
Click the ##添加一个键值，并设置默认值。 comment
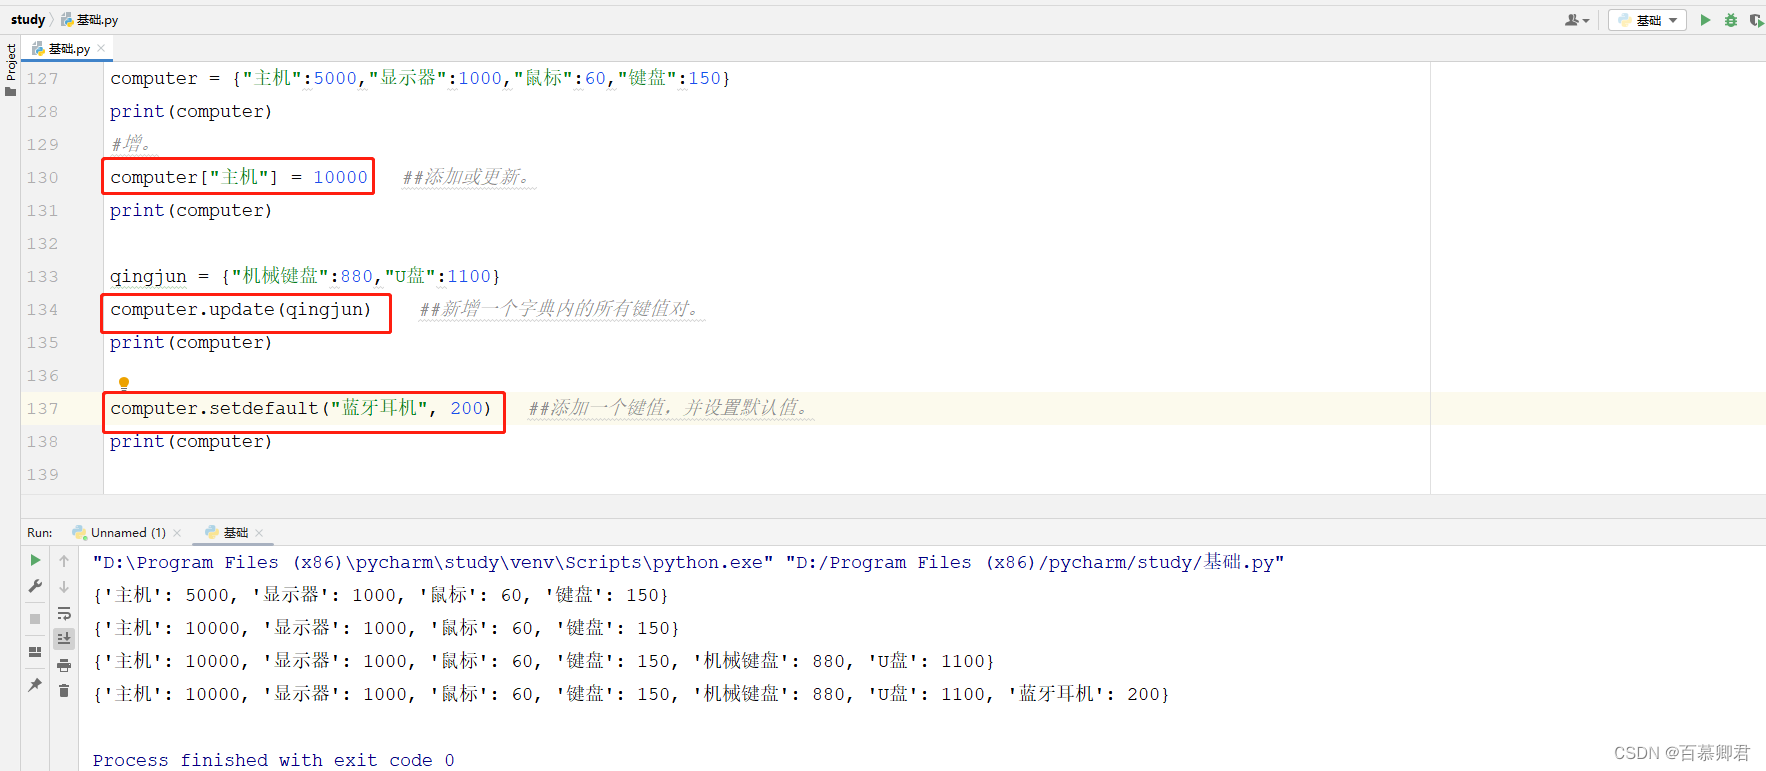(670, 408)
